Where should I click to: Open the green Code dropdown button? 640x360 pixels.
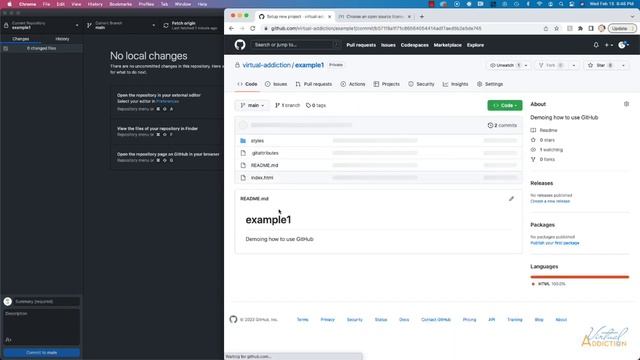tap(504, 105)
